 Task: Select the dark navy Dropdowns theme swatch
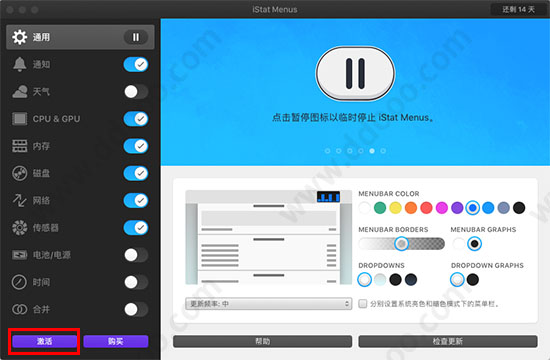[411, 280]
